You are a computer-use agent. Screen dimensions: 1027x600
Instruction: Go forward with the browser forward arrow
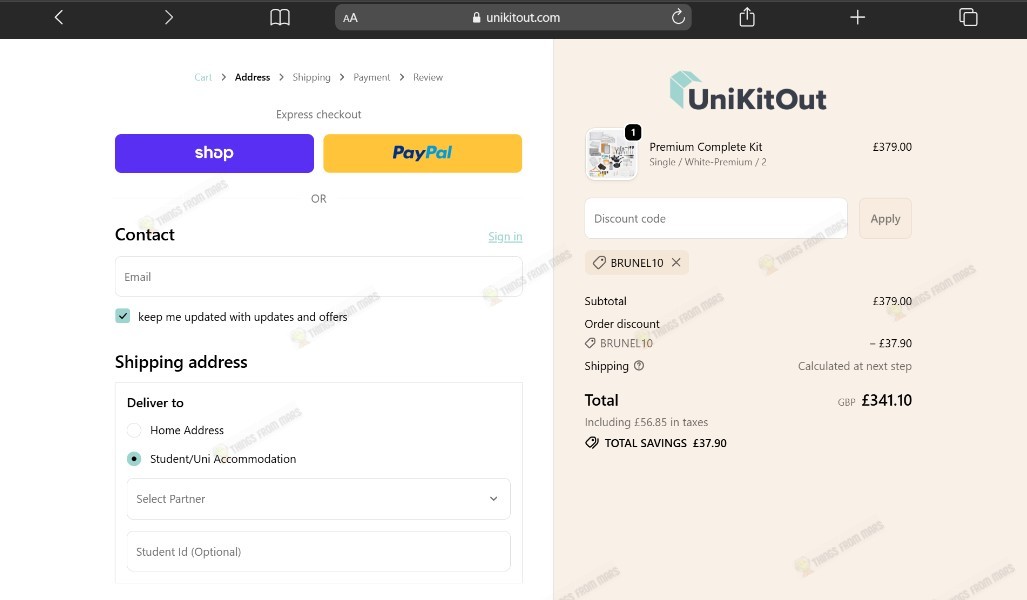pos(168,17)
